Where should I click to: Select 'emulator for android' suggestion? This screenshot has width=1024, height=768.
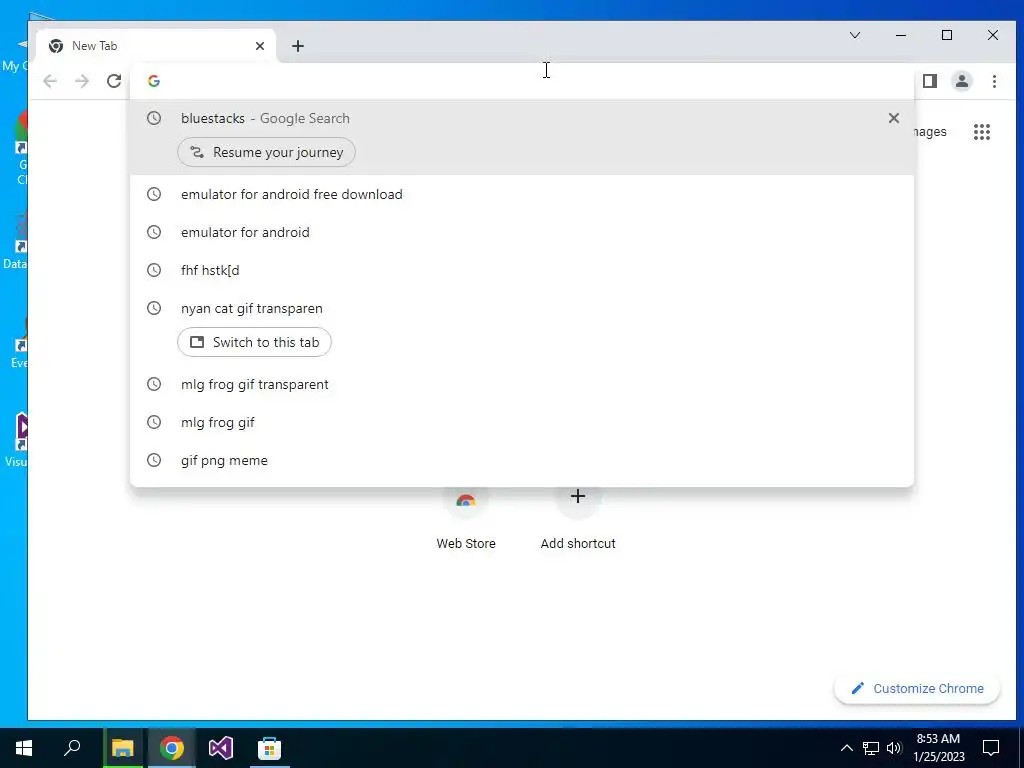[522, 232]
